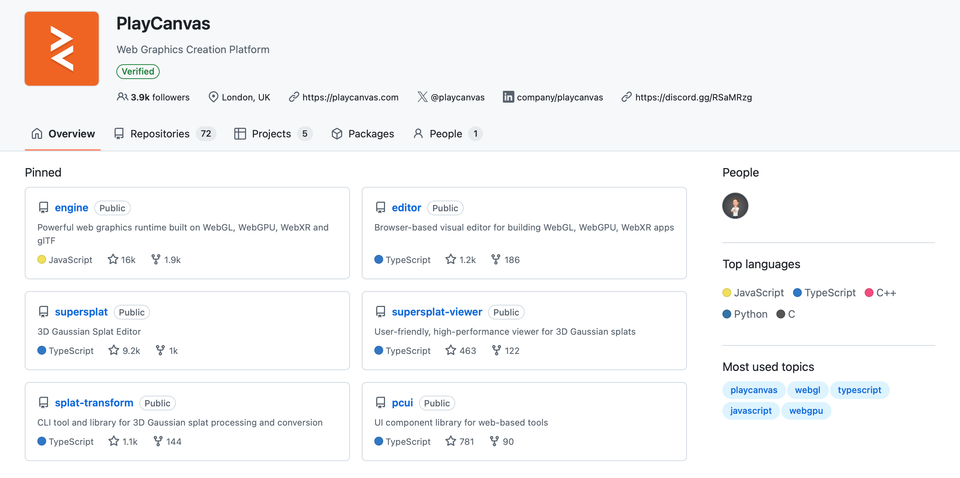Click the link icon beside playcanvas.com
The image size is (960, 478).
294,97
